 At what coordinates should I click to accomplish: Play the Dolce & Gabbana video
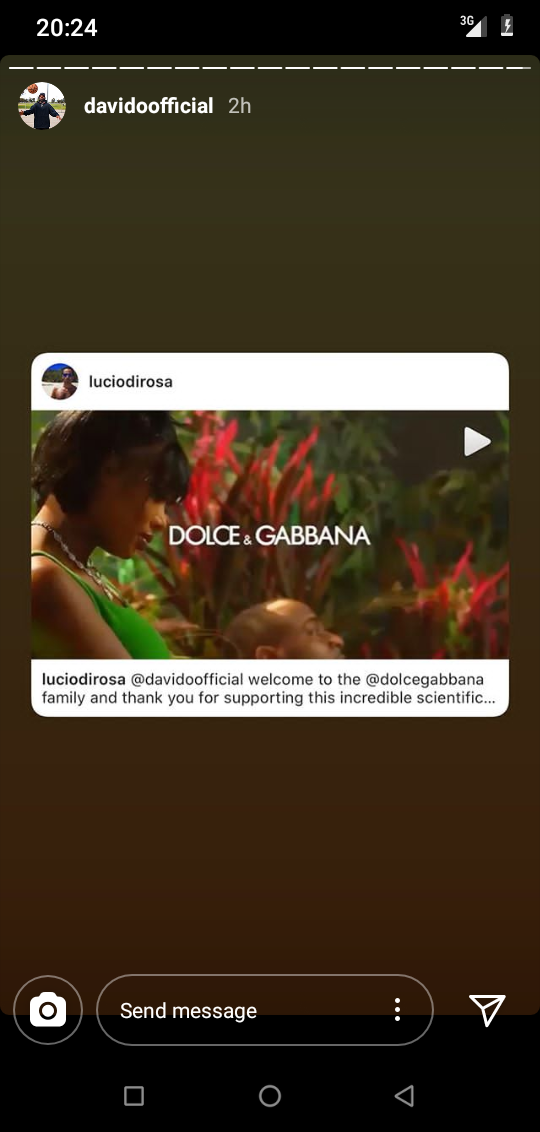(x=476, y=441)
